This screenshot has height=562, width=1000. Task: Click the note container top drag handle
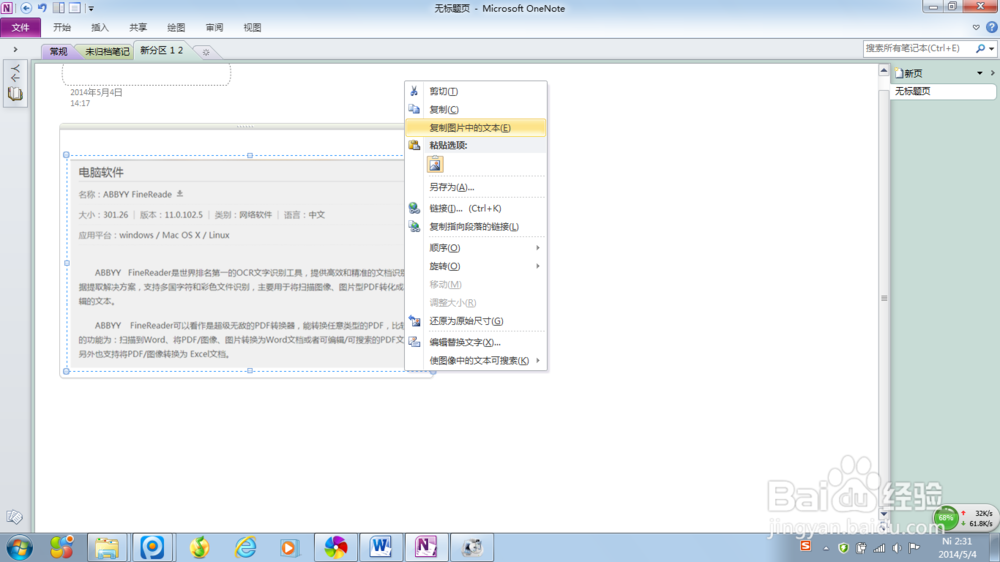click(x=245, y=126)
